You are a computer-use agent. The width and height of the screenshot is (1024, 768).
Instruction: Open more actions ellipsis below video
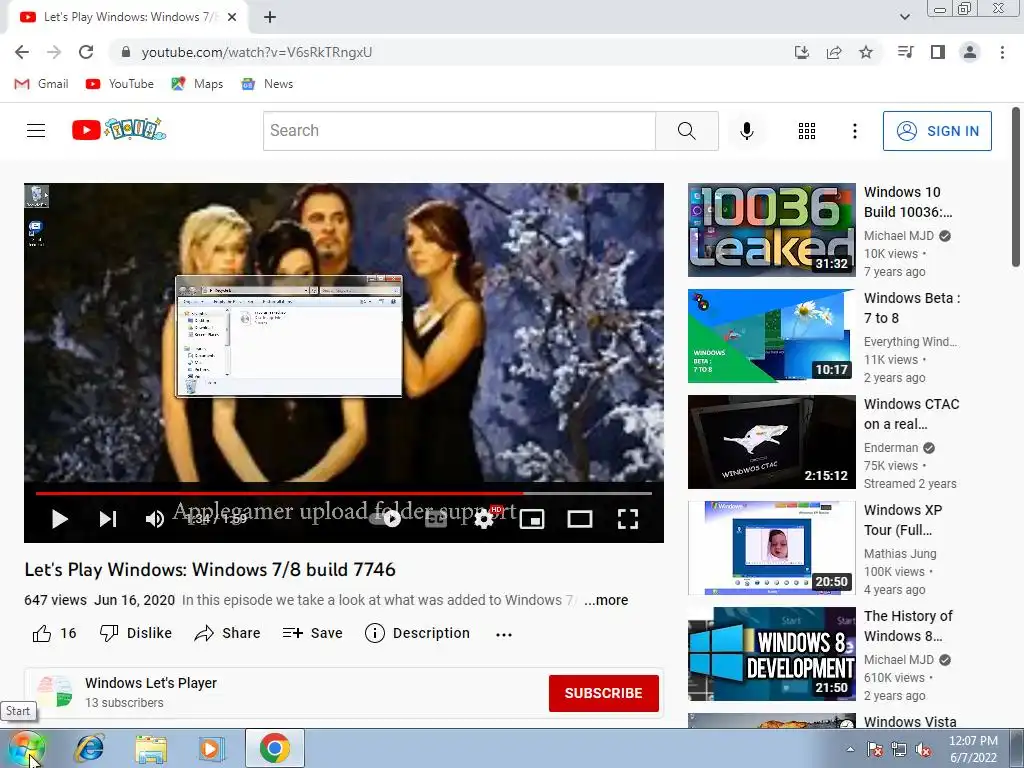click(x=504, y=634)
